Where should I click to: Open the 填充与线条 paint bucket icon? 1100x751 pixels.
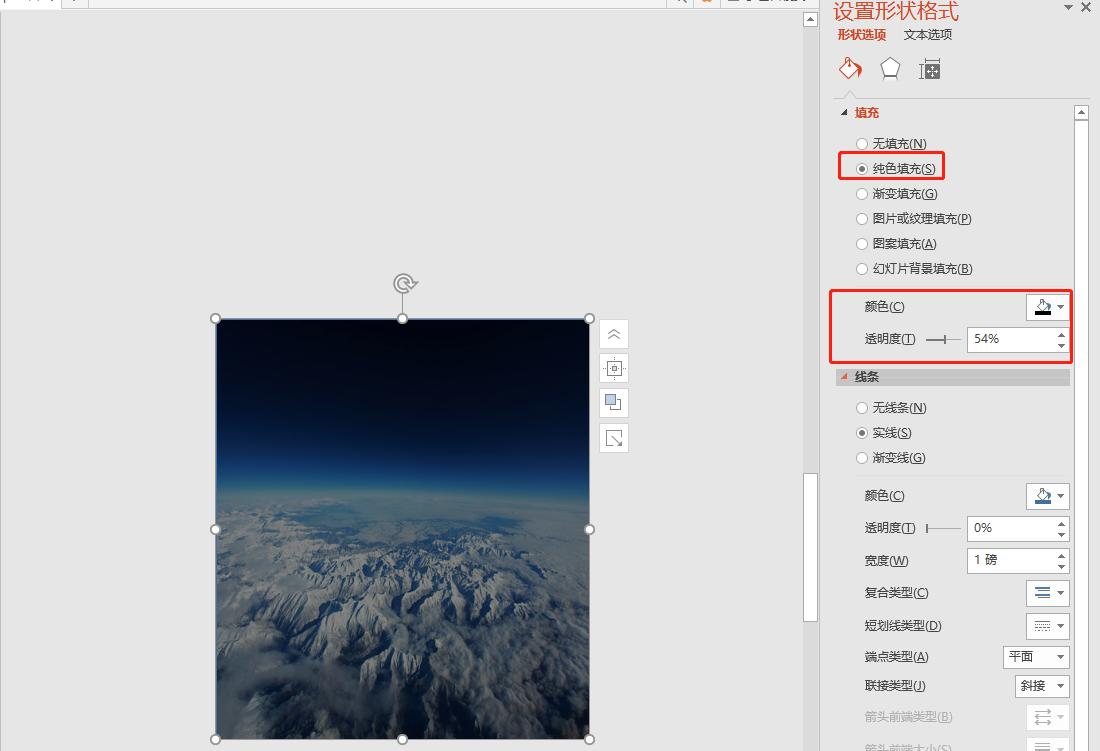(x=849, y=68)
